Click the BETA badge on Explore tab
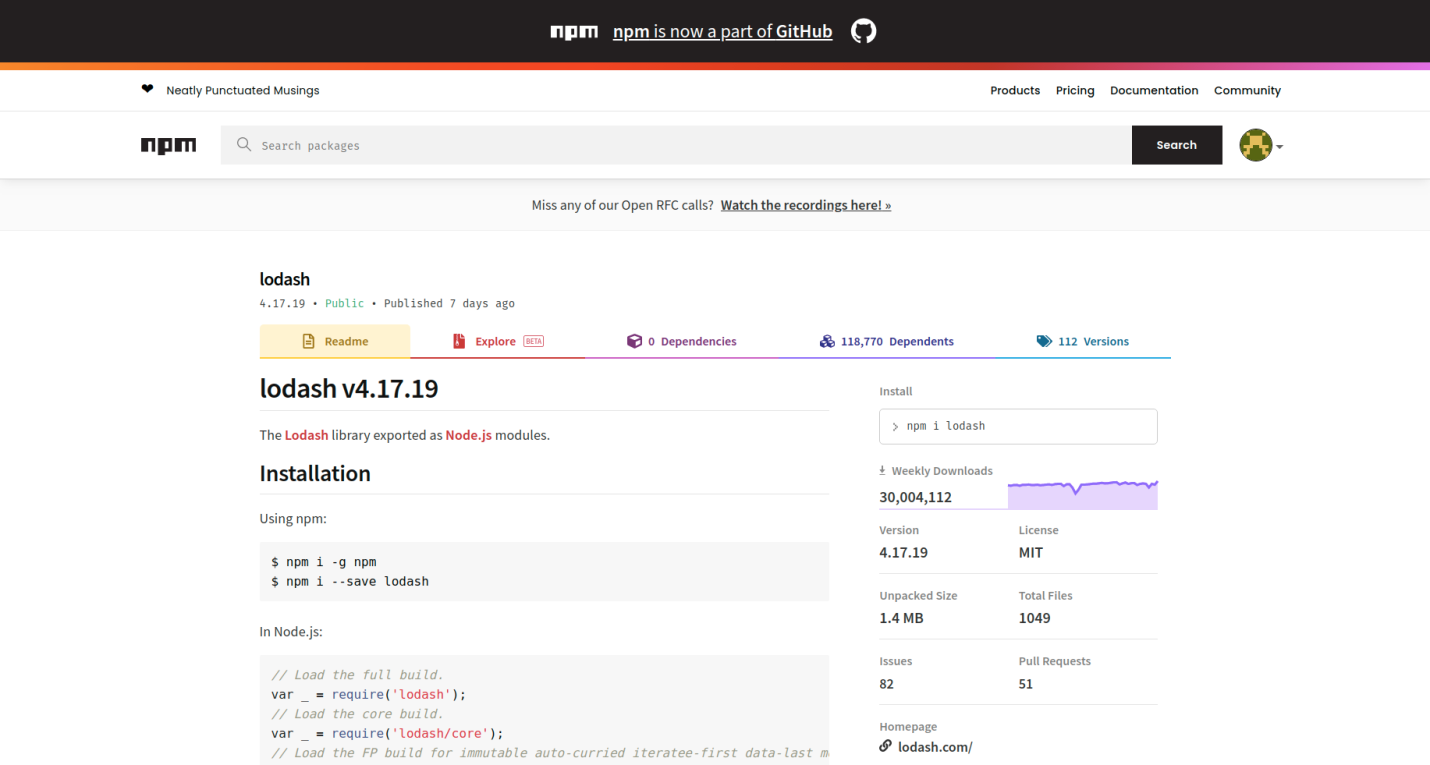 (534, 341)
